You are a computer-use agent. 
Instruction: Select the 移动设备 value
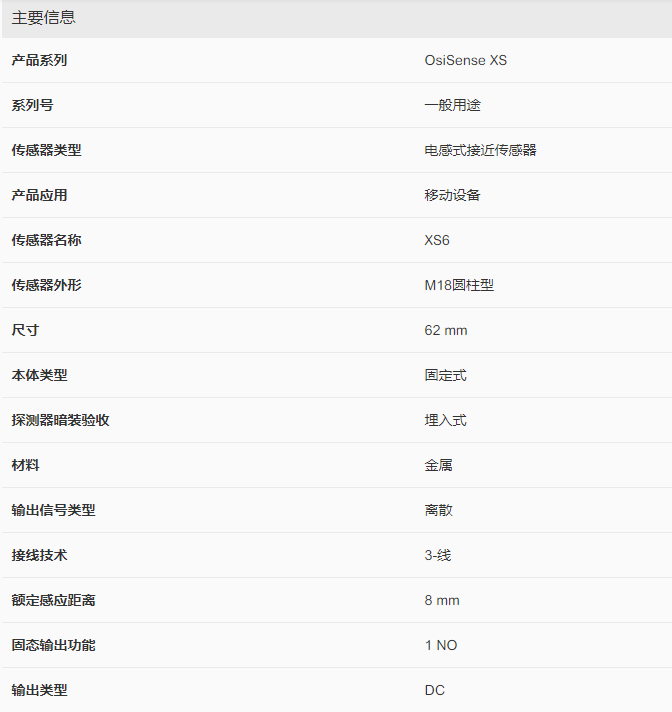pos(452,195)
